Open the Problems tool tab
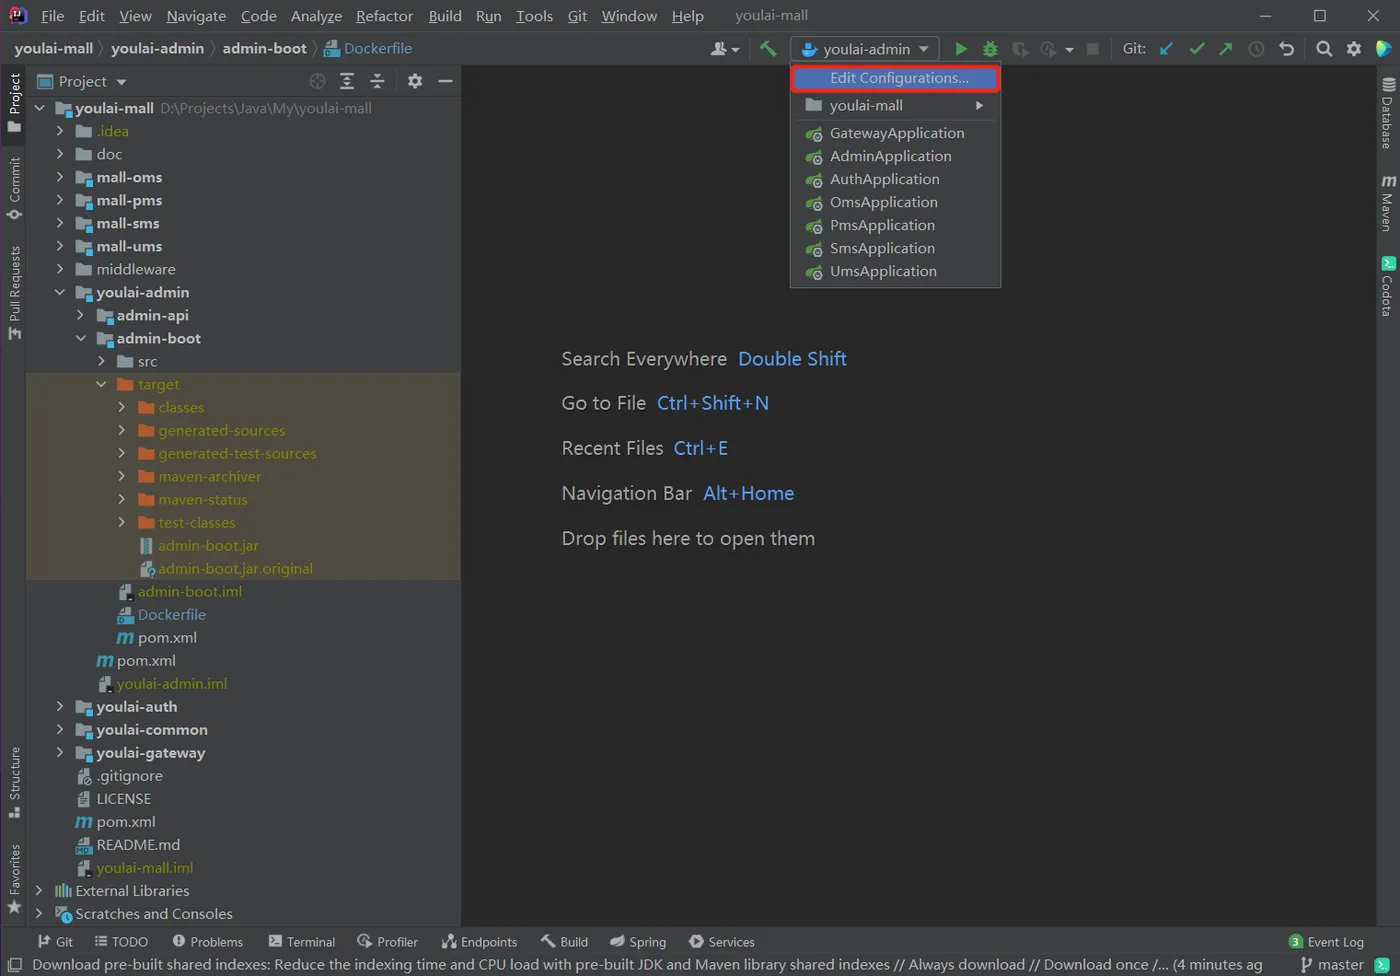The width and height of the screenshot is (1400, 976). pos(207,942)
